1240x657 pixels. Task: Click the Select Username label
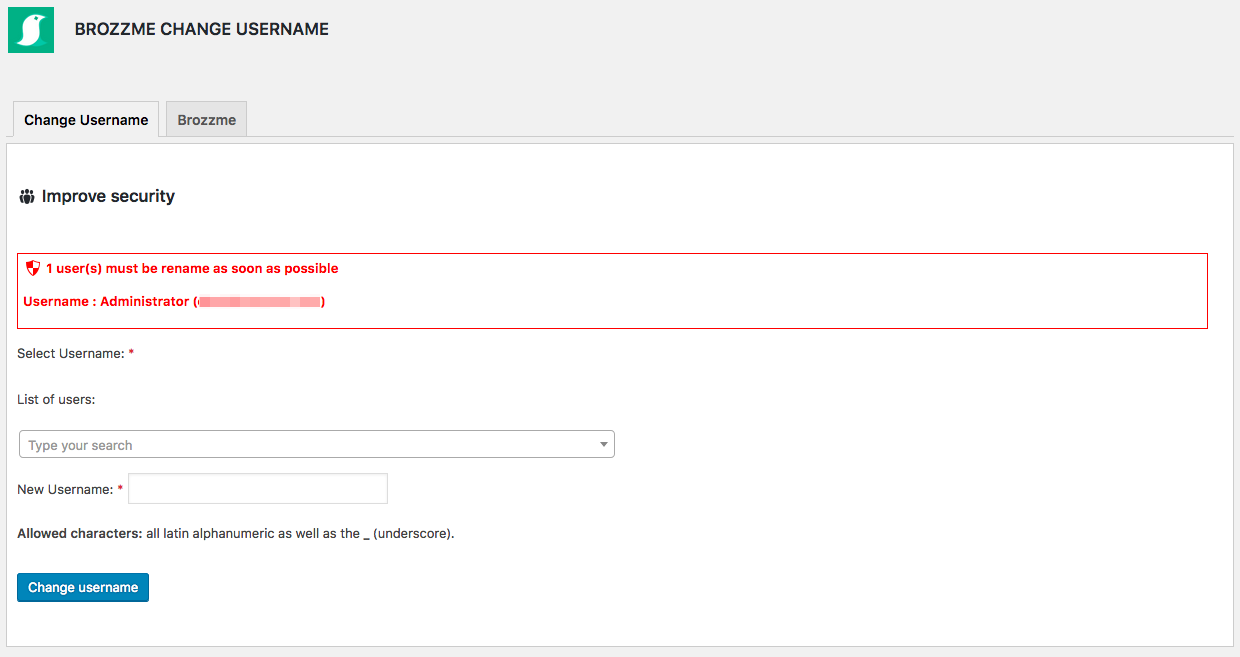pos(71,354)
